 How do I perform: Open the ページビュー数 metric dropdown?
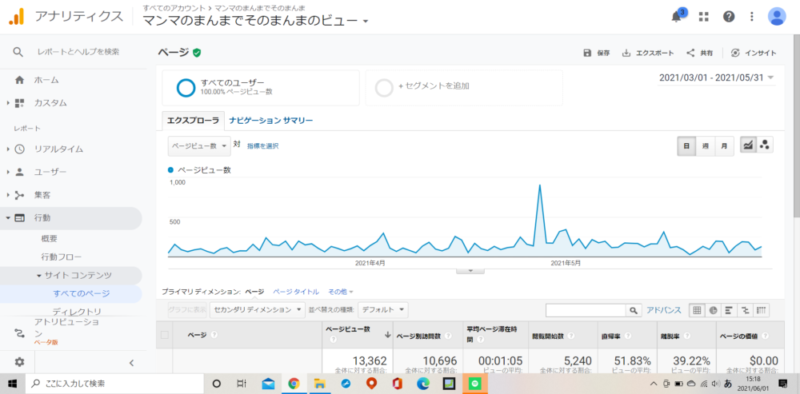199,146
